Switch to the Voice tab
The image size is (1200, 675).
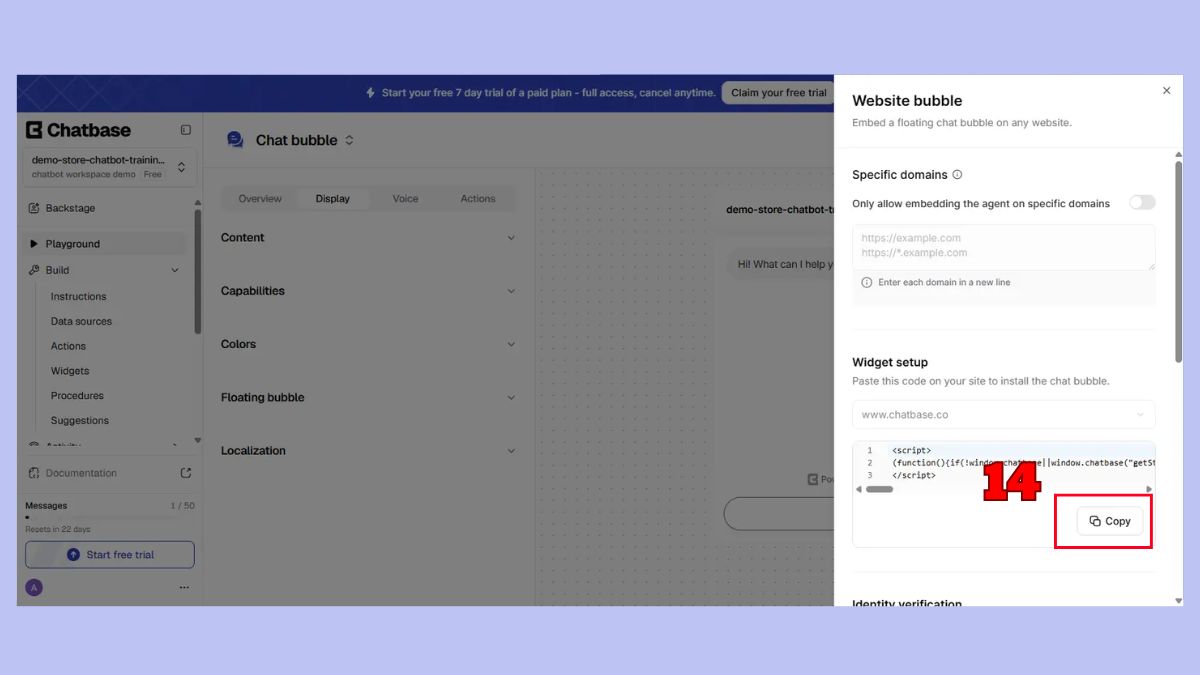405,199
